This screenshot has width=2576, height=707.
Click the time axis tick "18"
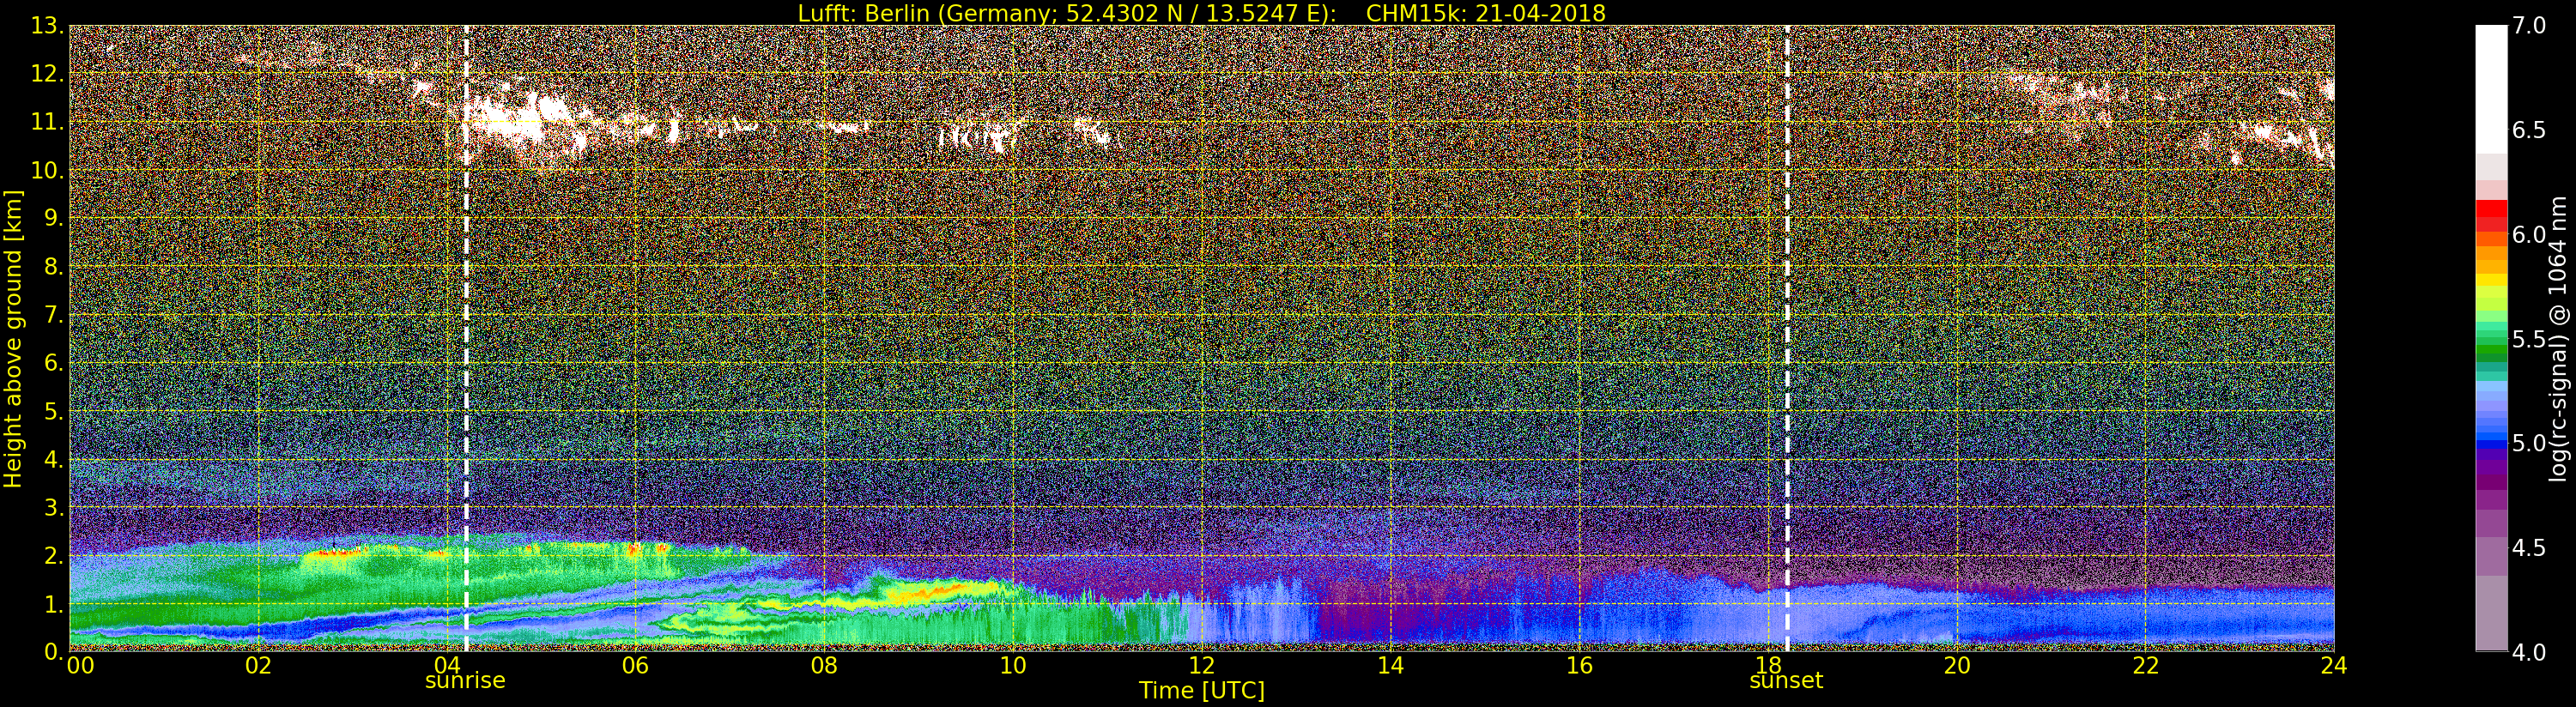(x=1767, y=666)
